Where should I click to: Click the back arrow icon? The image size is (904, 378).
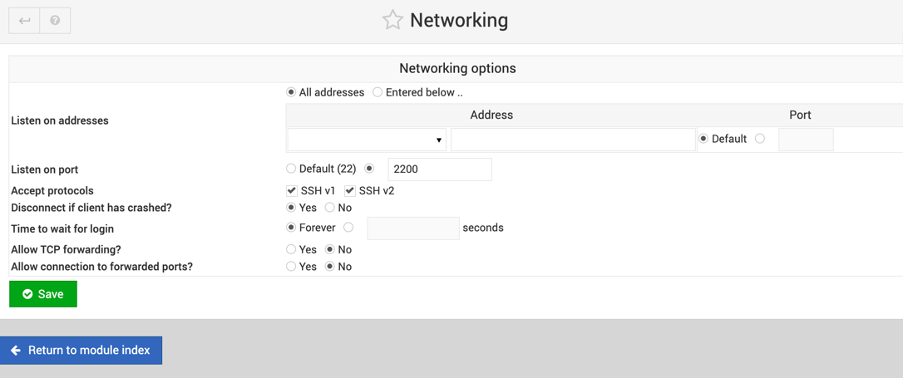24,21
